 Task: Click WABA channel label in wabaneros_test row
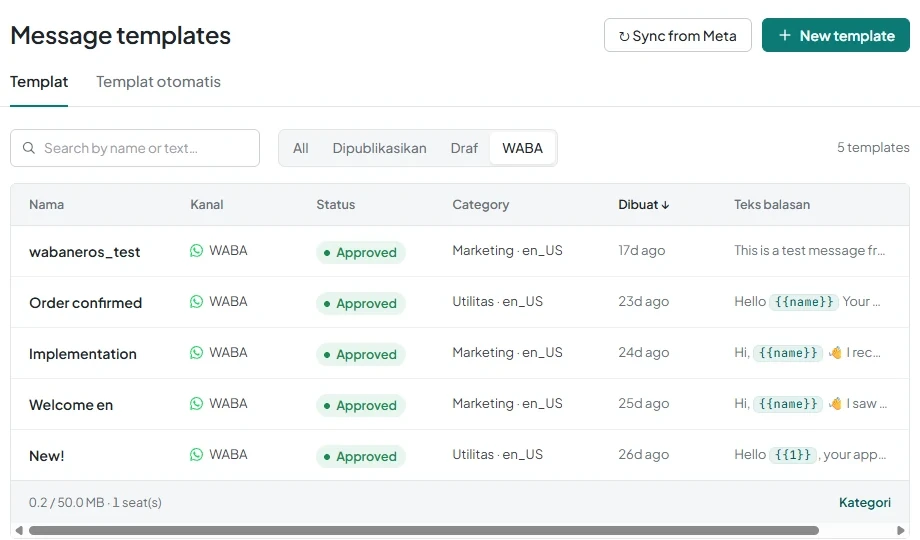(x=228, y=251)
